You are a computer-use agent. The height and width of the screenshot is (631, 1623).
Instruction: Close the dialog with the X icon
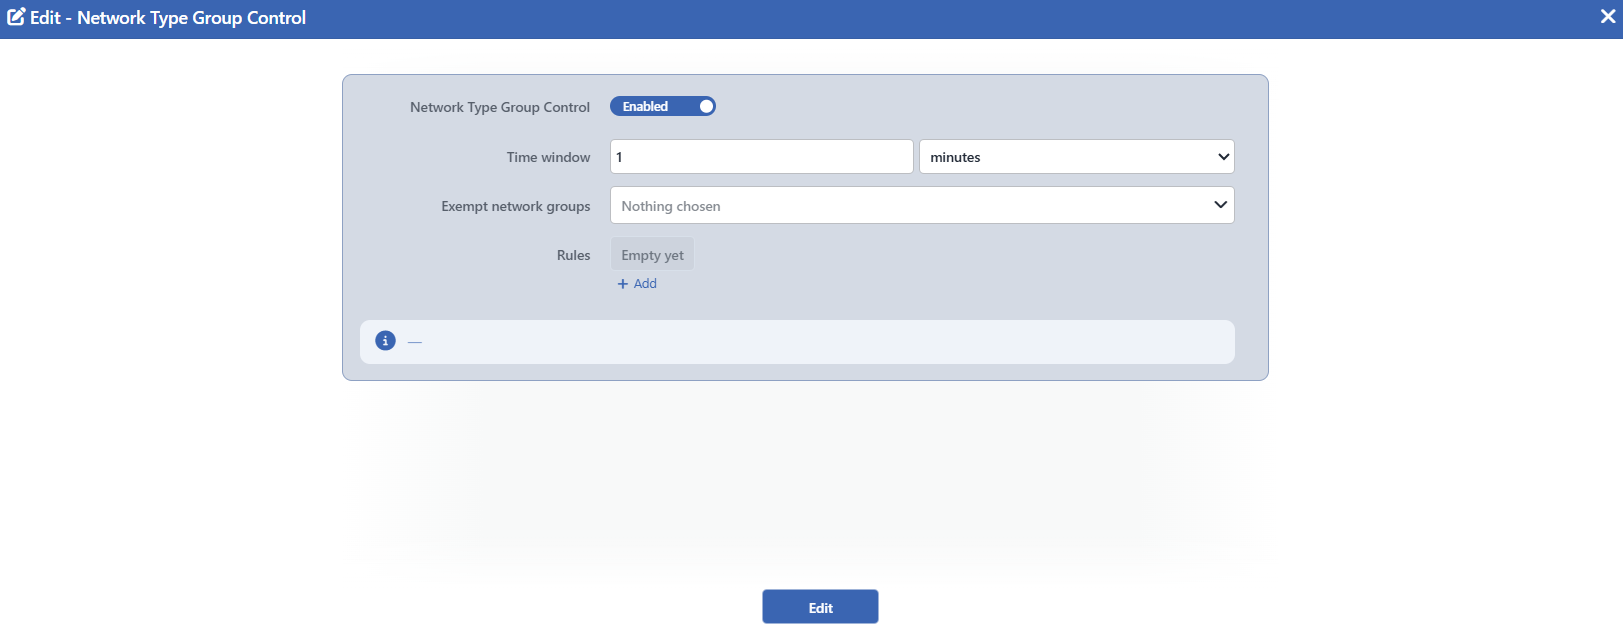click(1608, 17)
